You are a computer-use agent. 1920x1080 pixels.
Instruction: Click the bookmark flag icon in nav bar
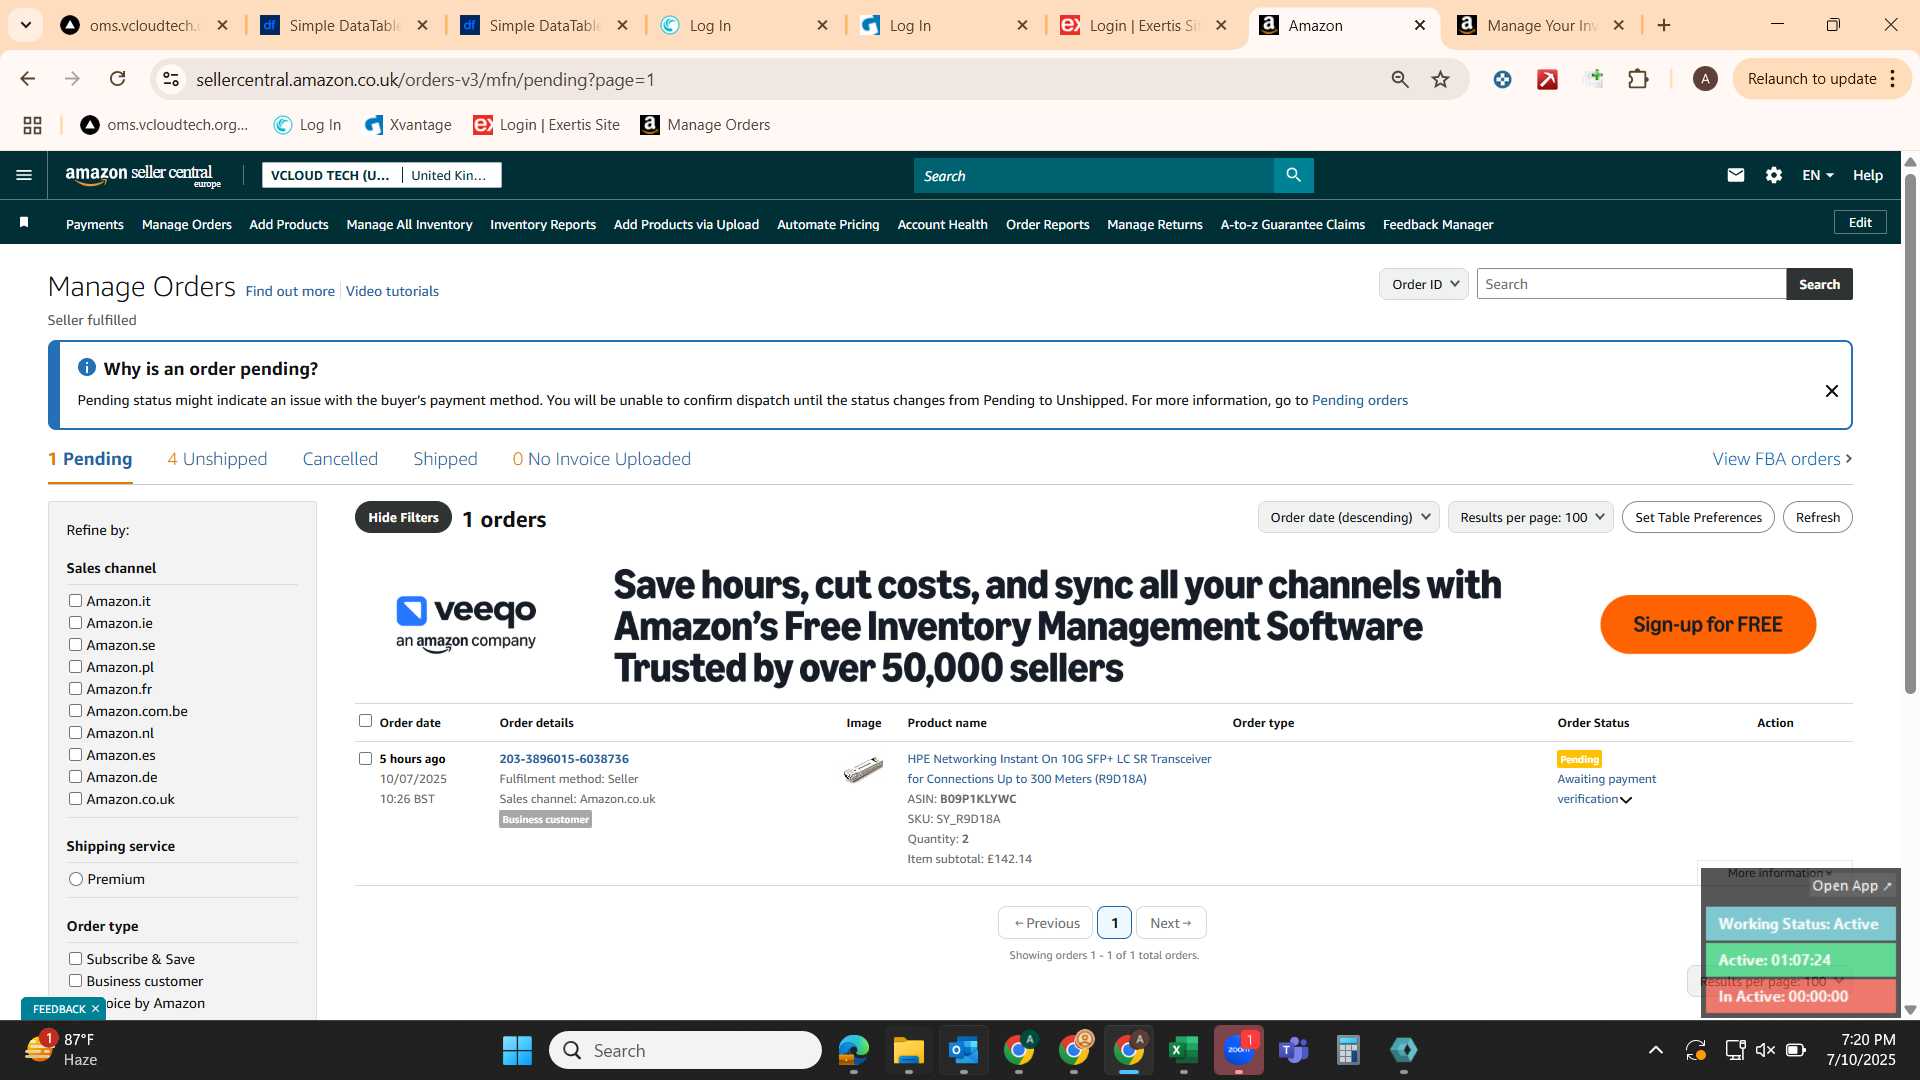pyautogui.click(x=24, y=222)
